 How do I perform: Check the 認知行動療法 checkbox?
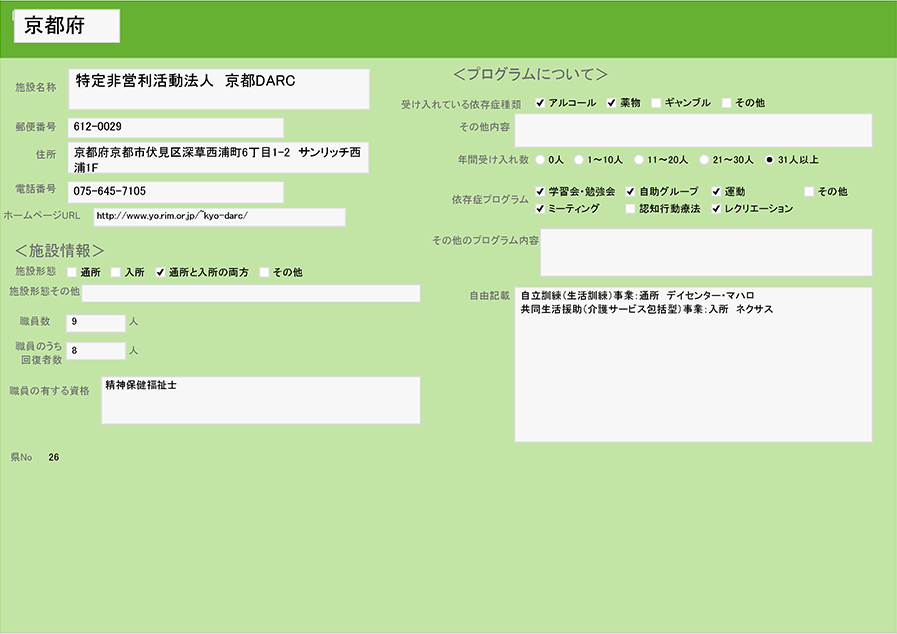click(x=630, y=209)
